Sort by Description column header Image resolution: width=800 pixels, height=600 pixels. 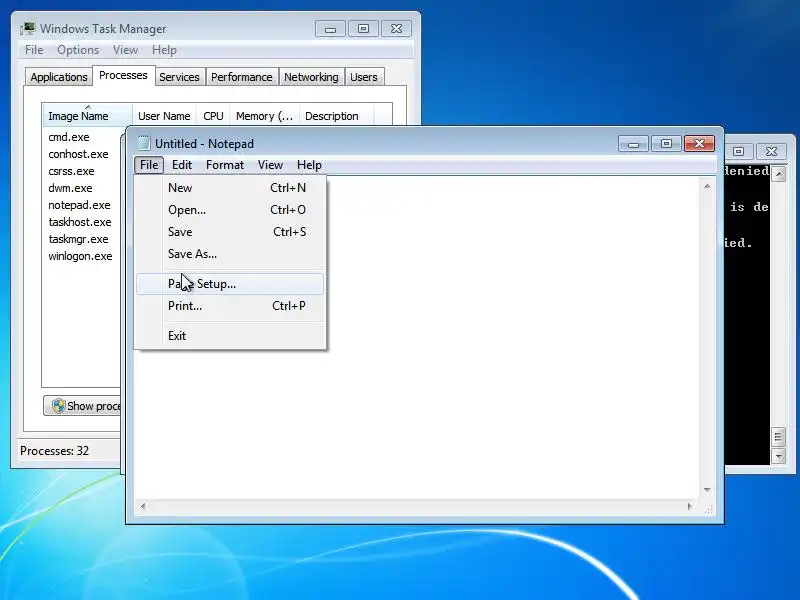[x=337, y=116]
